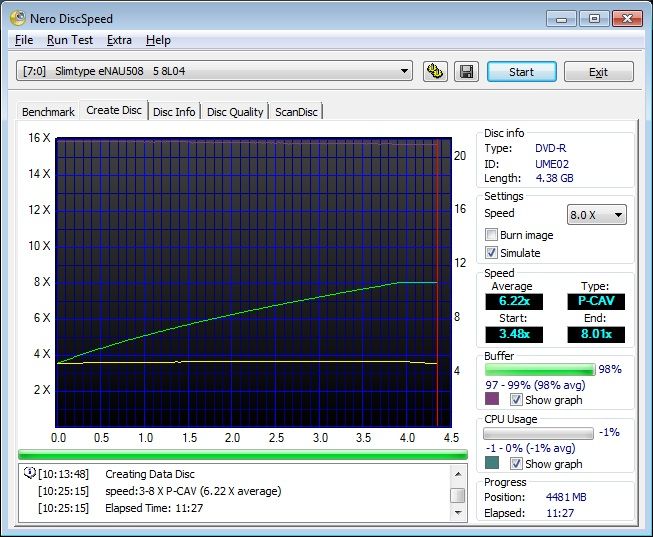Click the purple Buffer graph color swatch
The height and width of the screenshot is (537, 653).
[x=491, y=400]
